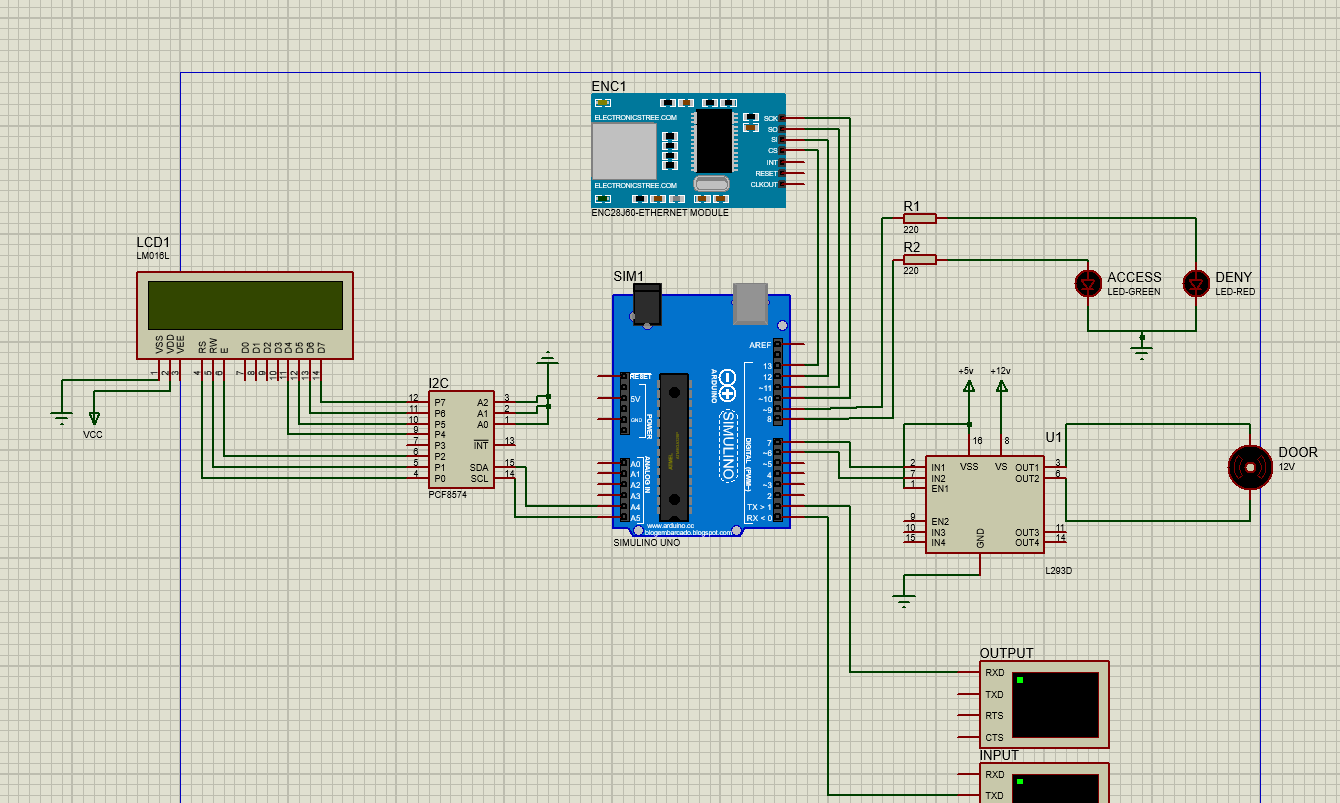Click the INPUT terminal name label
Screen dimensions: 1340x803
click(999, 755)
